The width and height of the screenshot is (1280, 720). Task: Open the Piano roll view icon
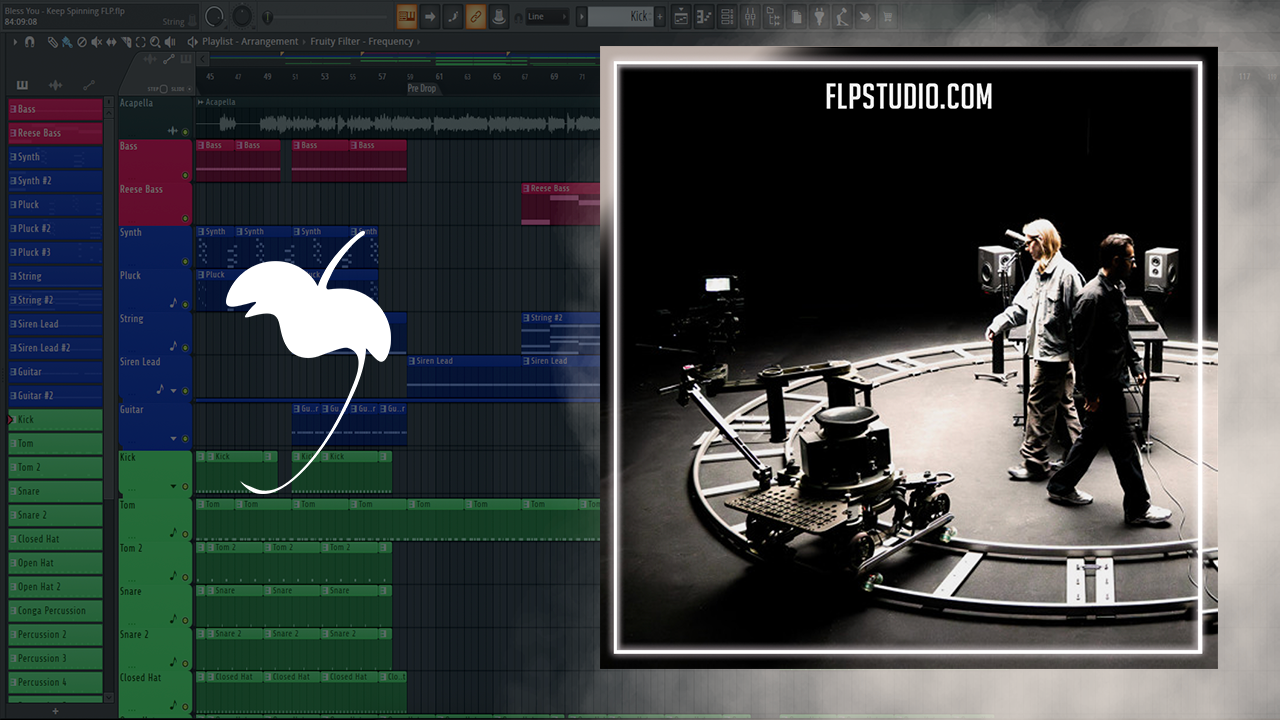[704, 17]
